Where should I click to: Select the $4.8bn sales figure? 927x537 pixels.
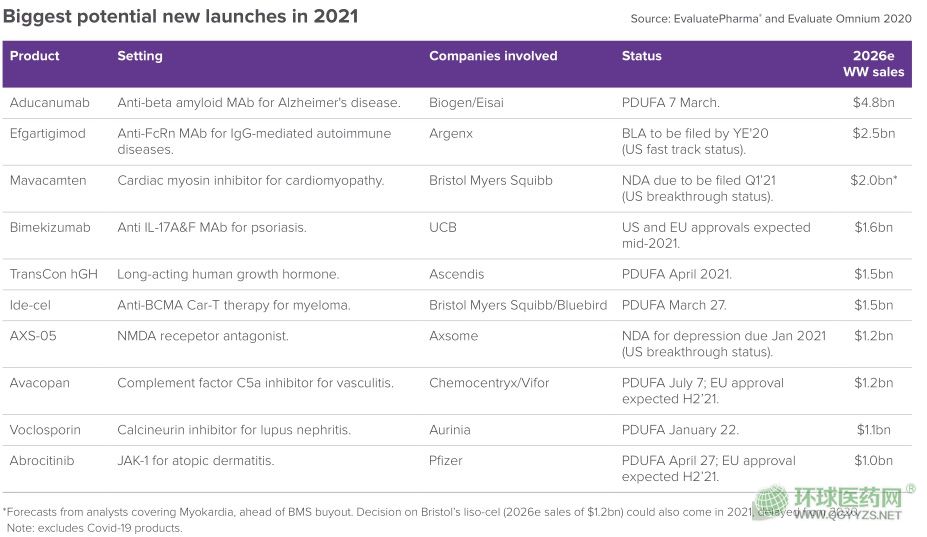(x=873, y=103)
